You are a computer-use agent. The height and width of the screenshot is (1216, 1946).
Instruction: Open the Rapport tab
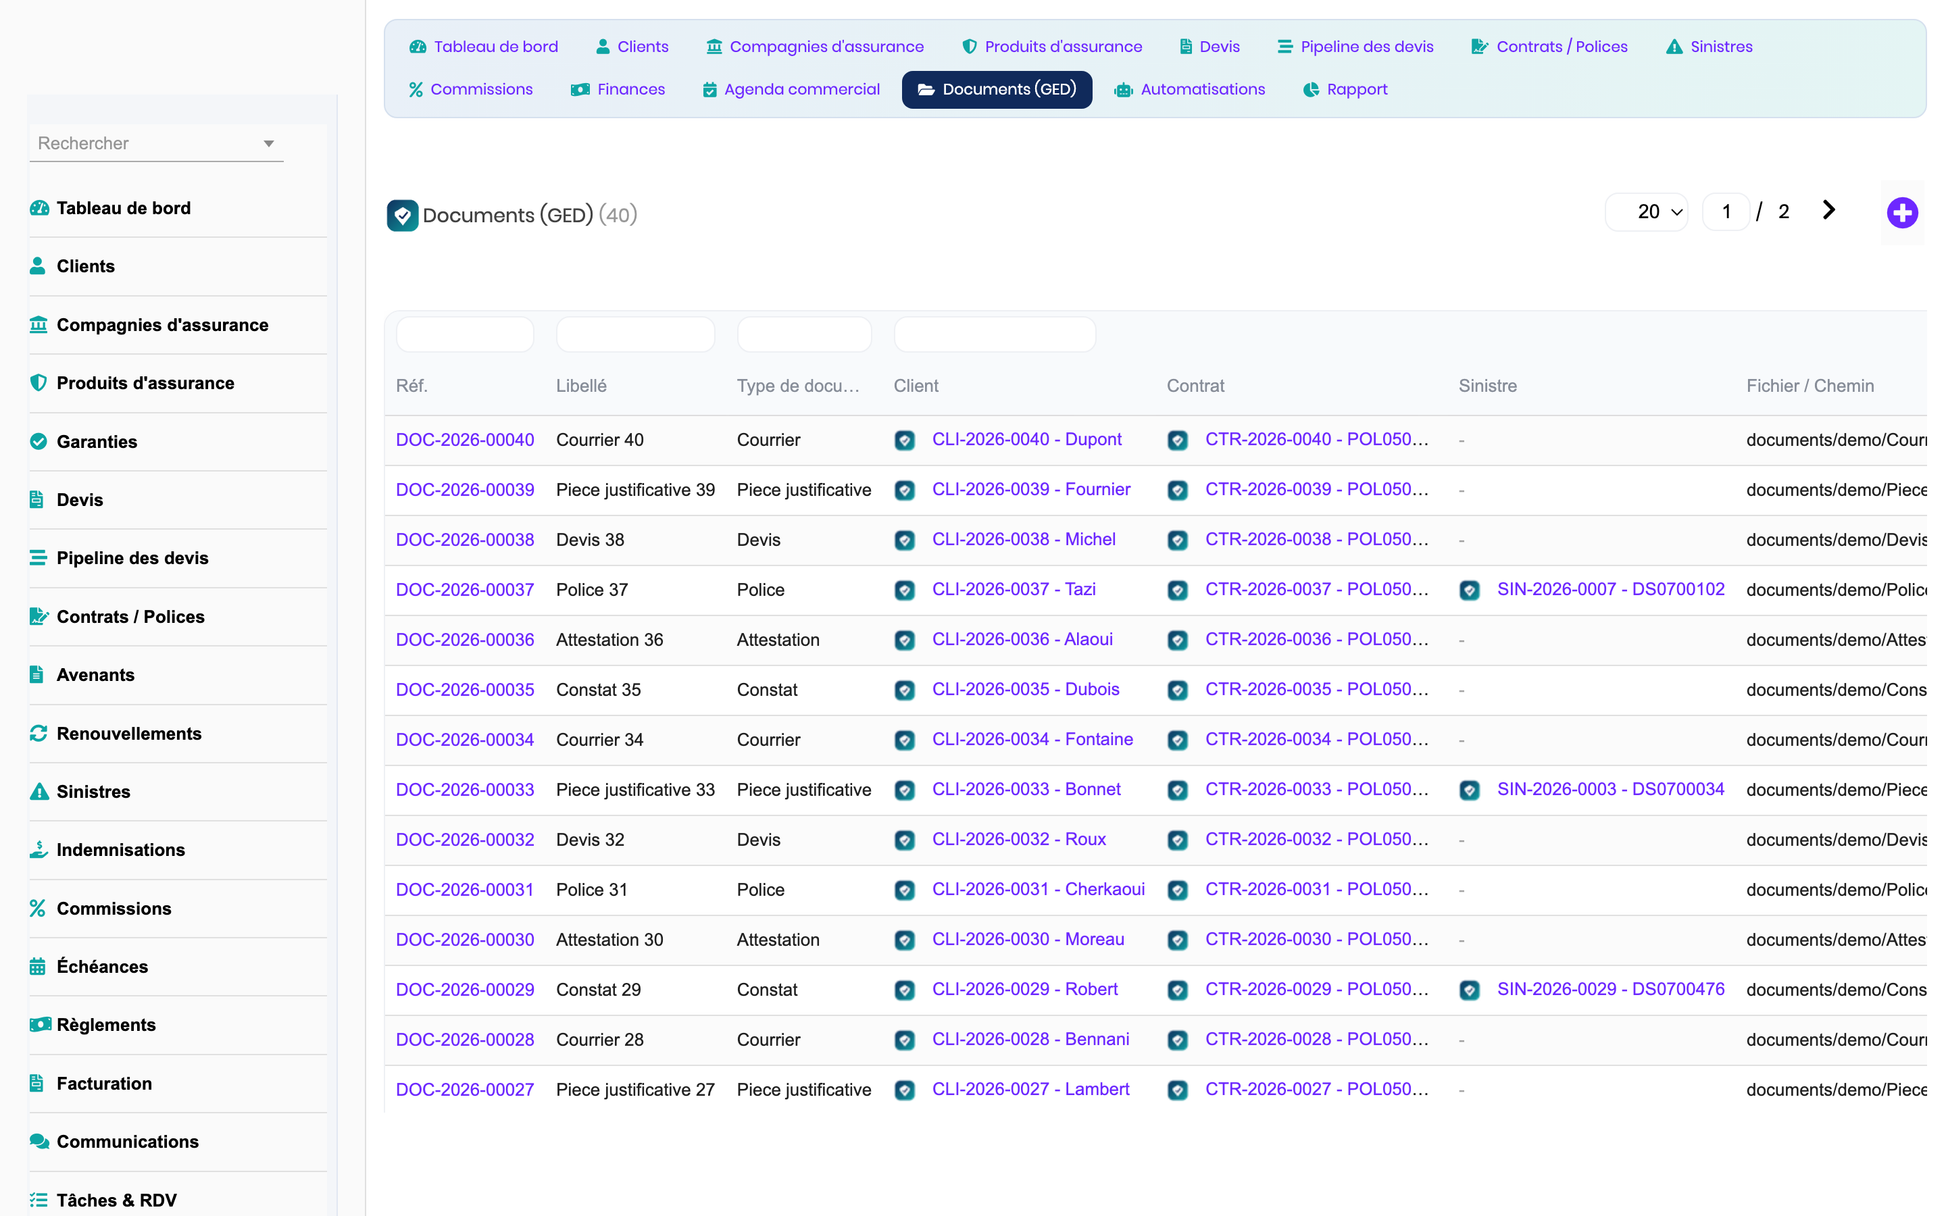pos(1346,89)
